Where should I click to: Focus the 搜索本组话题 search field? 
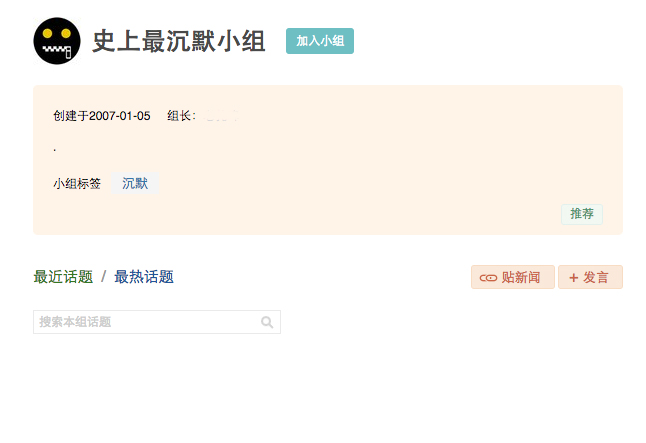point(145,322)
